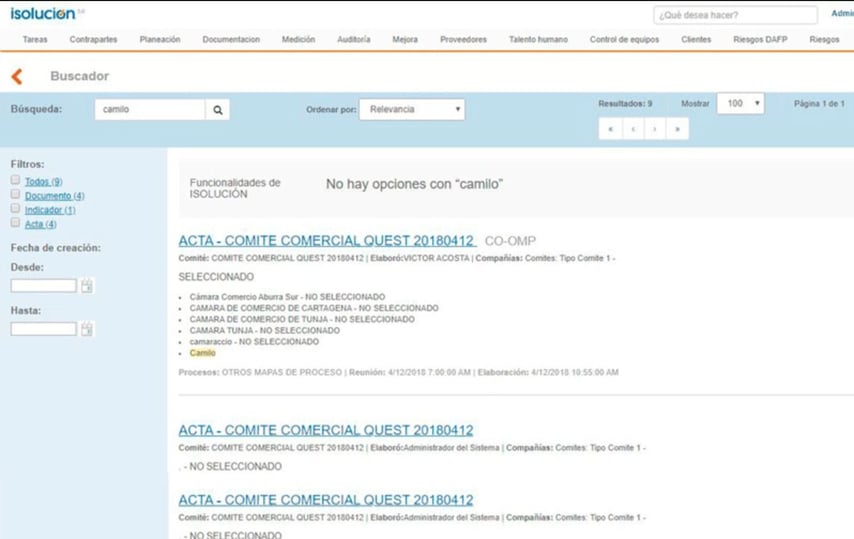Click 'No hay opciones con "camilo"' message
The height and width of the screenshot is (539, 854).
(x=414, y=184)
